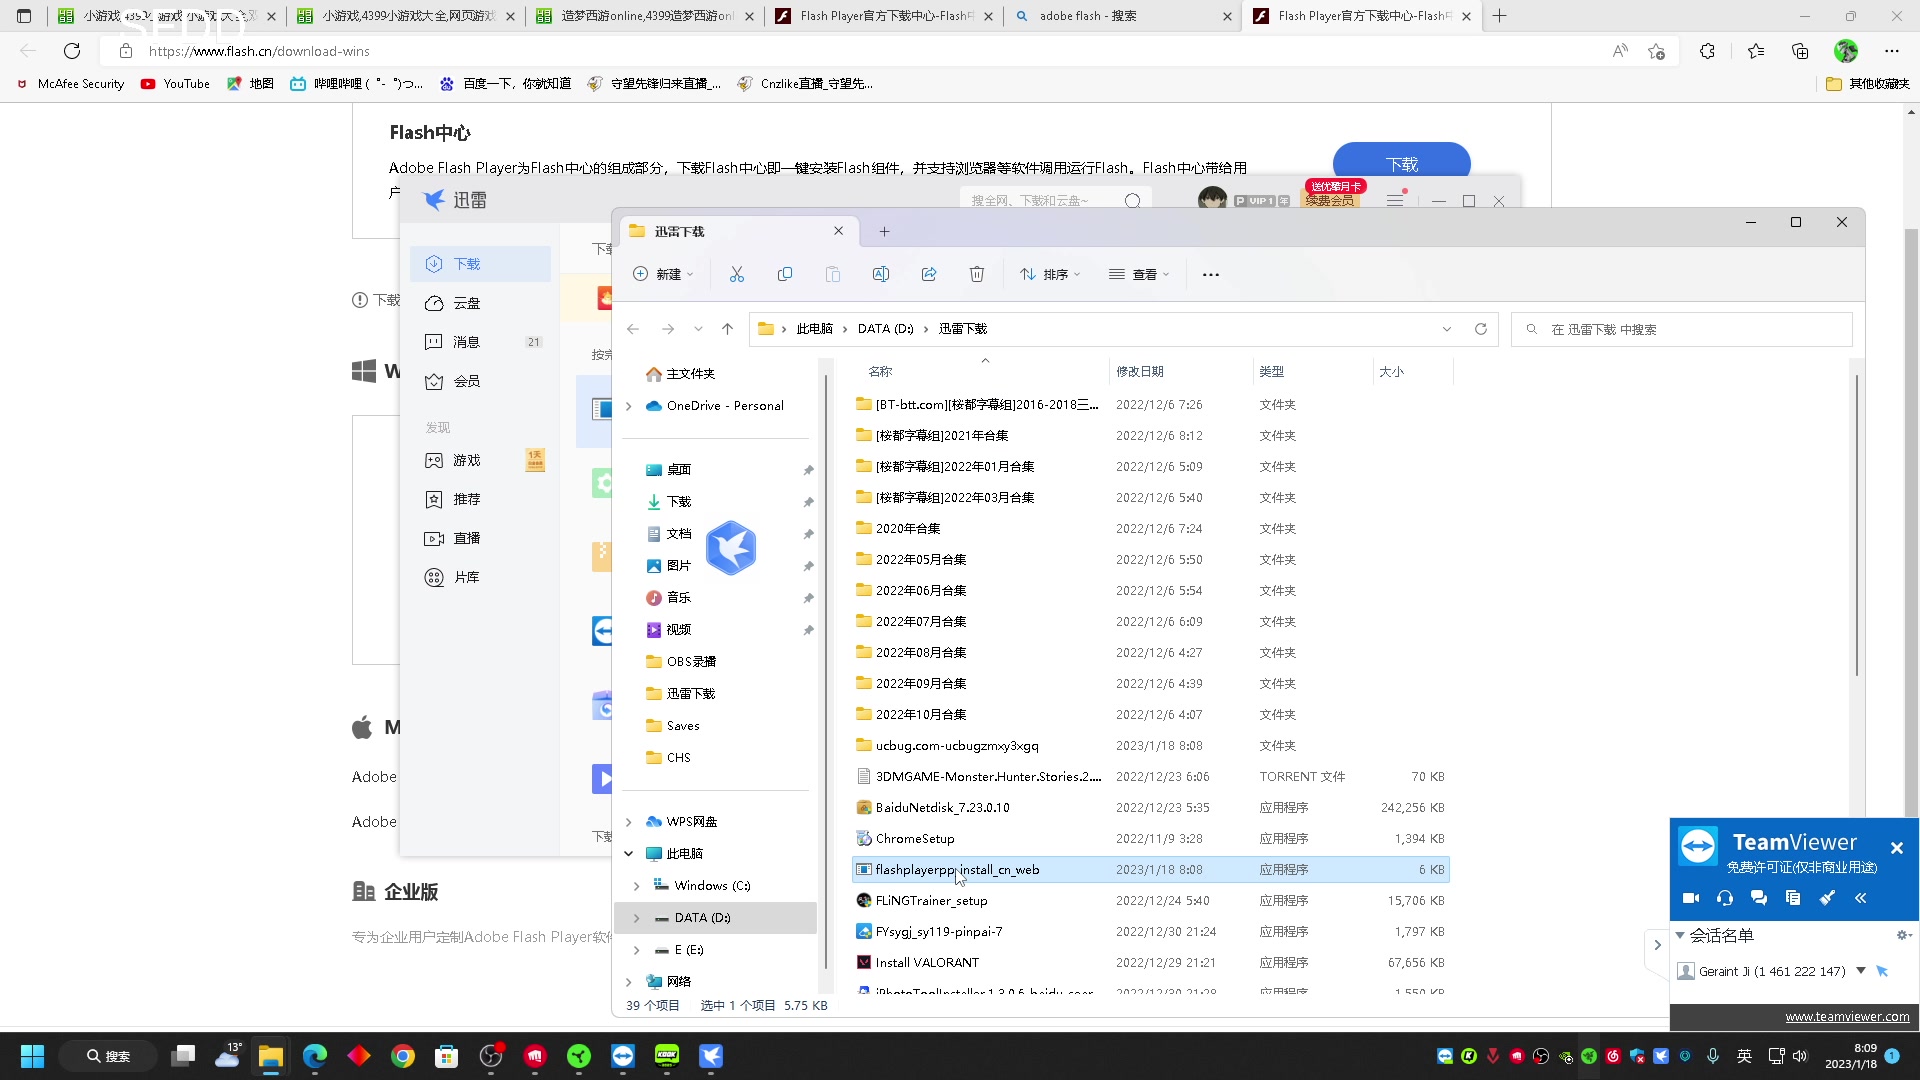The width and height of the screenshot is (1920, 1080).
Task: Go up one folder level in Explorer
Action: 727,329
